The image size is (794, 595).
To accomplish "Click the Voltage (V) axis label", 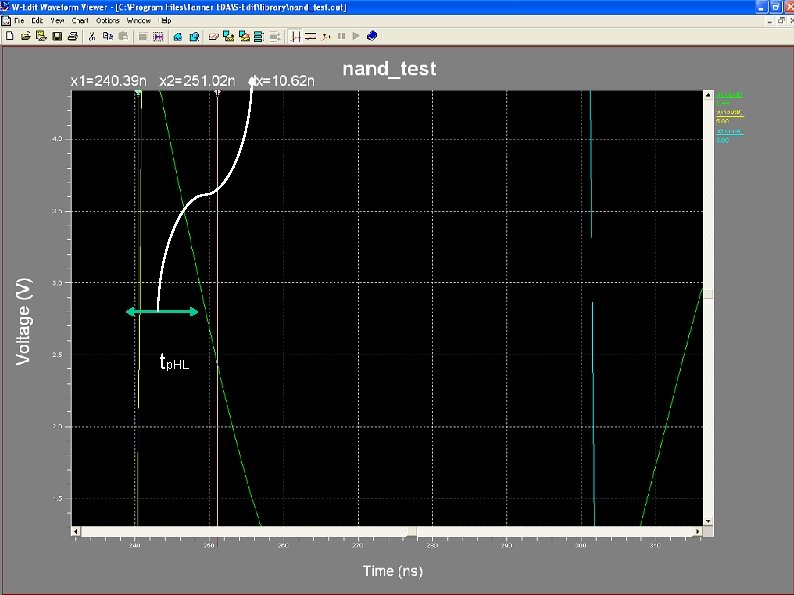I will pos(23,322).
